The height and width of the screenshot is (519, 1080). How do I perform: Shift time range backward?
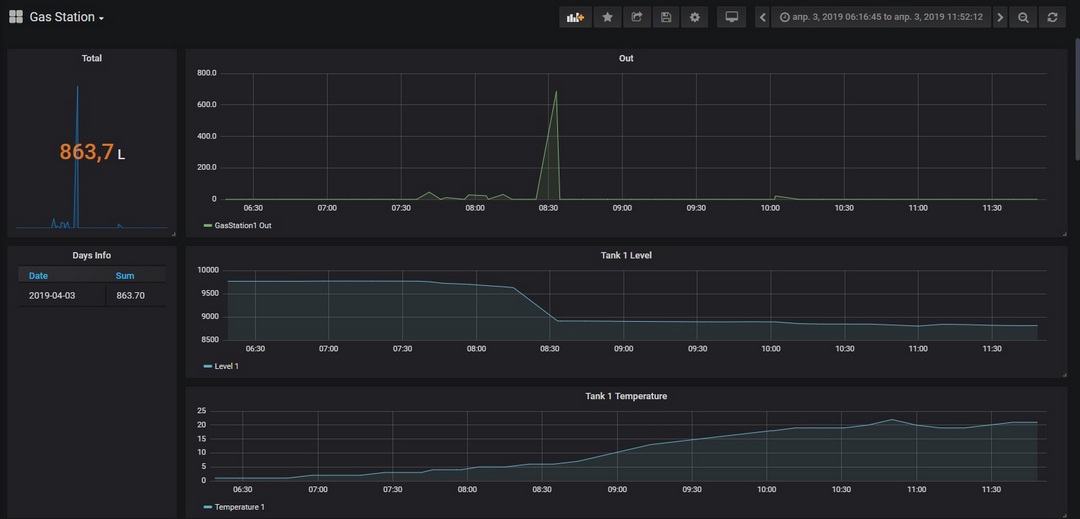click(x=762, y=17)
